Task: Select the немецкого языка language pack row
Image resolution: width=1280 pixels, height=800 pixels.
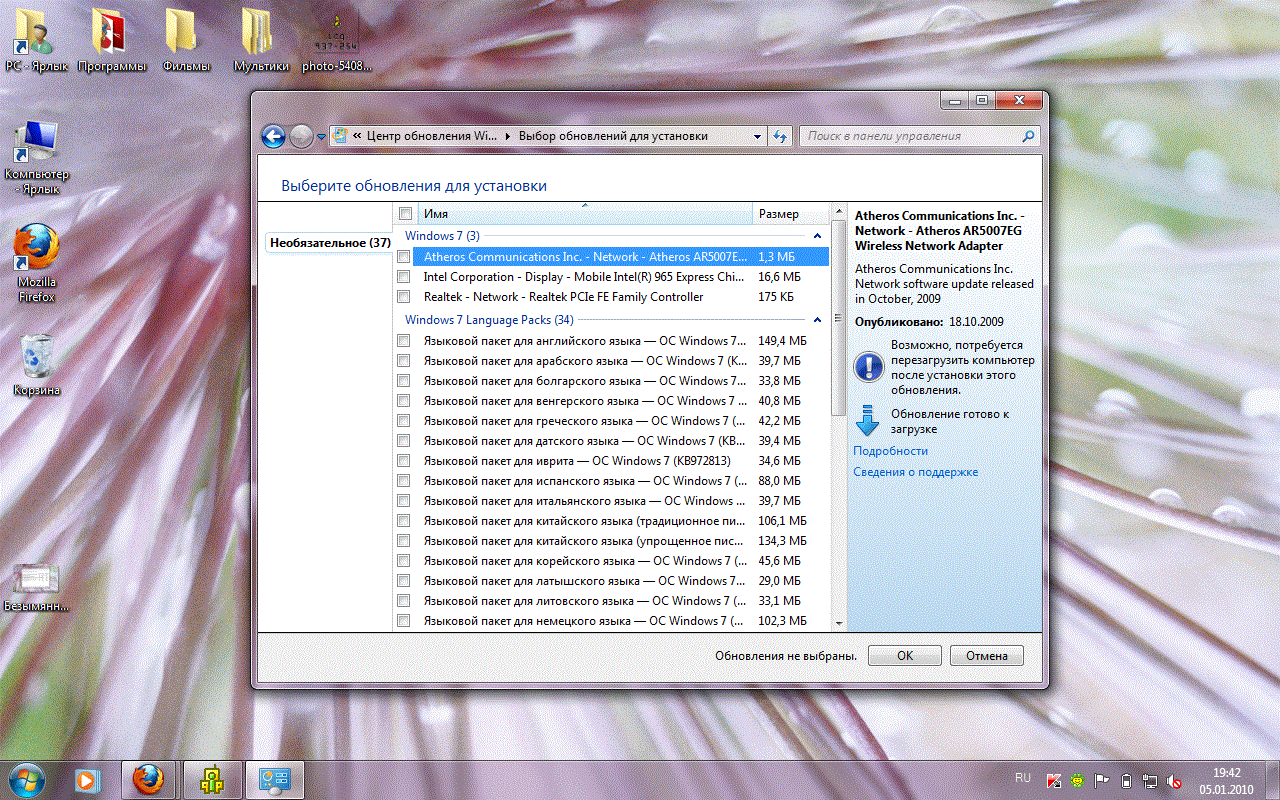Action: coord(611,621)
